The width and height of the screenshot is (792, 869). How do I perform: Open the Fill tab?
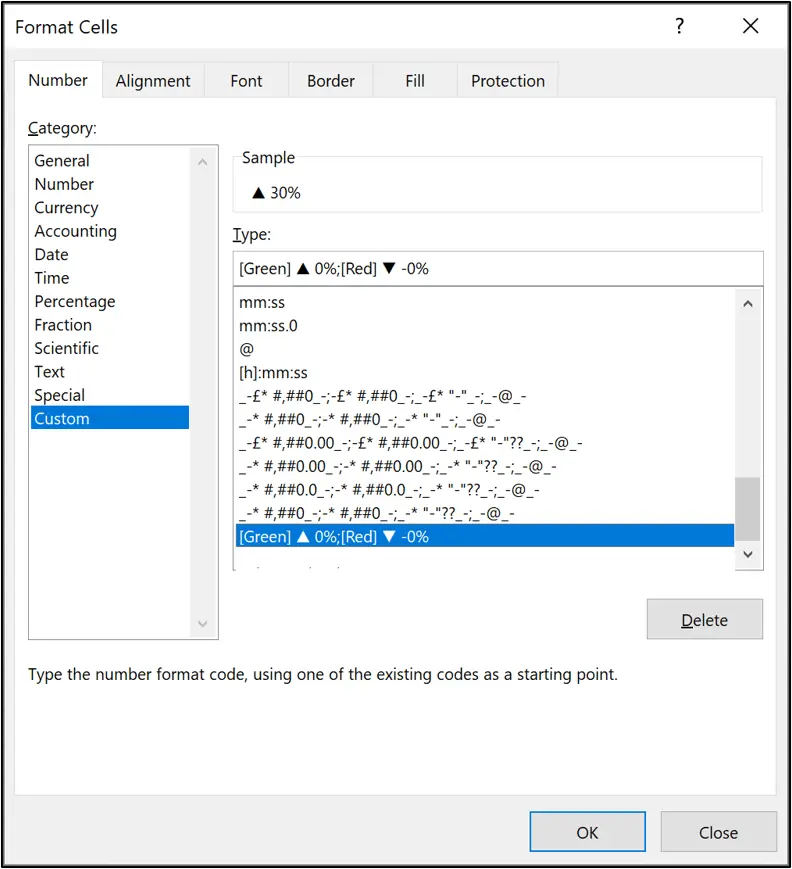[414, 79]
